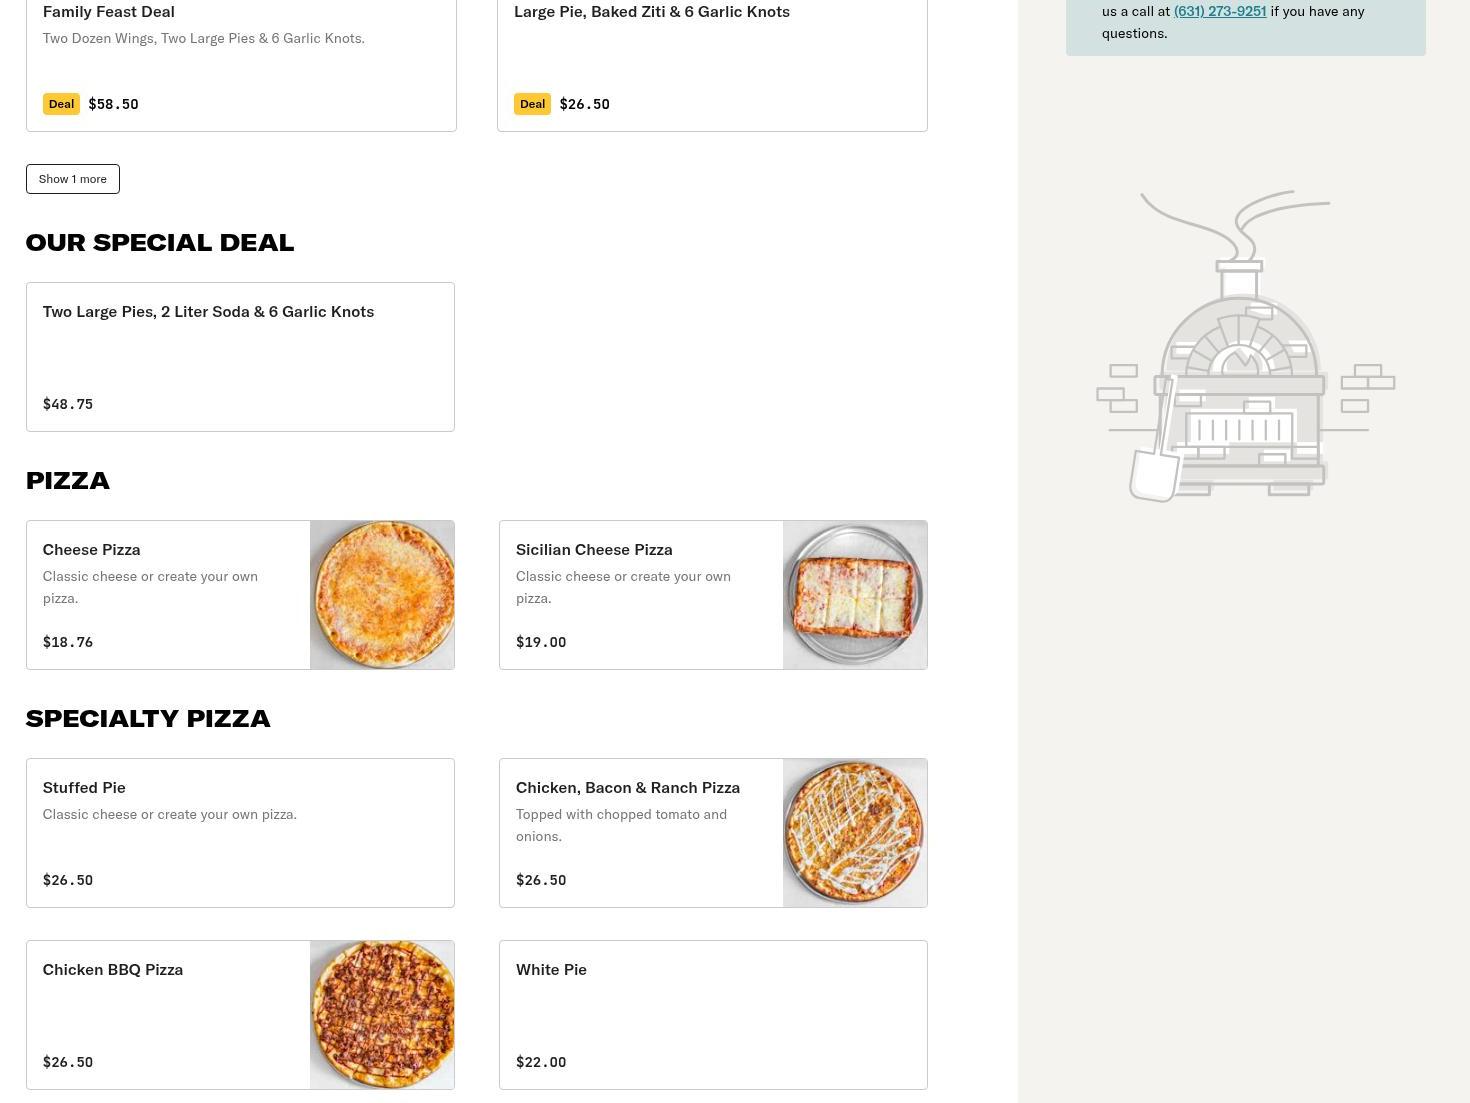This screenshot has width=1470, height=1103.
Task: Select the Stuffed Pie item
Action: [84, 787]
